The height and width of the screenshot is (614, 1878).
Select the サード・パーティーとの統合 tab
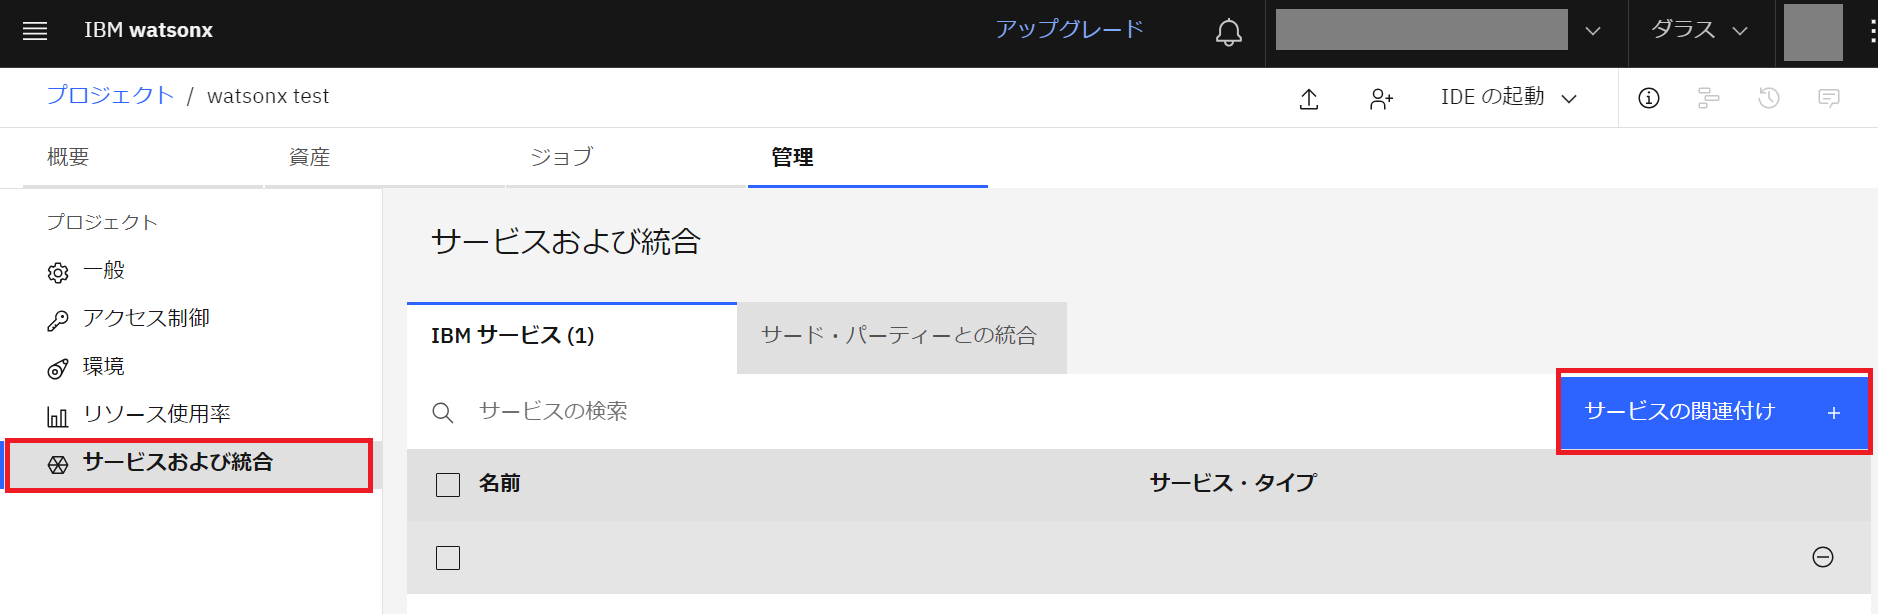(x=900, y=336)
